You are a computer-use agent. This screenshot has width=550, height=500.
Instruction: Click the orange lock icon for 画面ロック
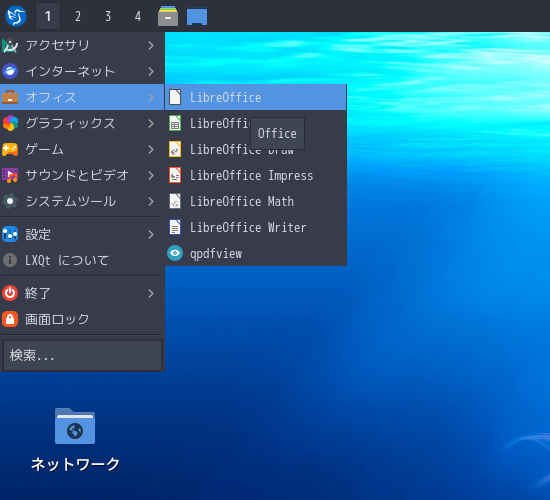10,319
